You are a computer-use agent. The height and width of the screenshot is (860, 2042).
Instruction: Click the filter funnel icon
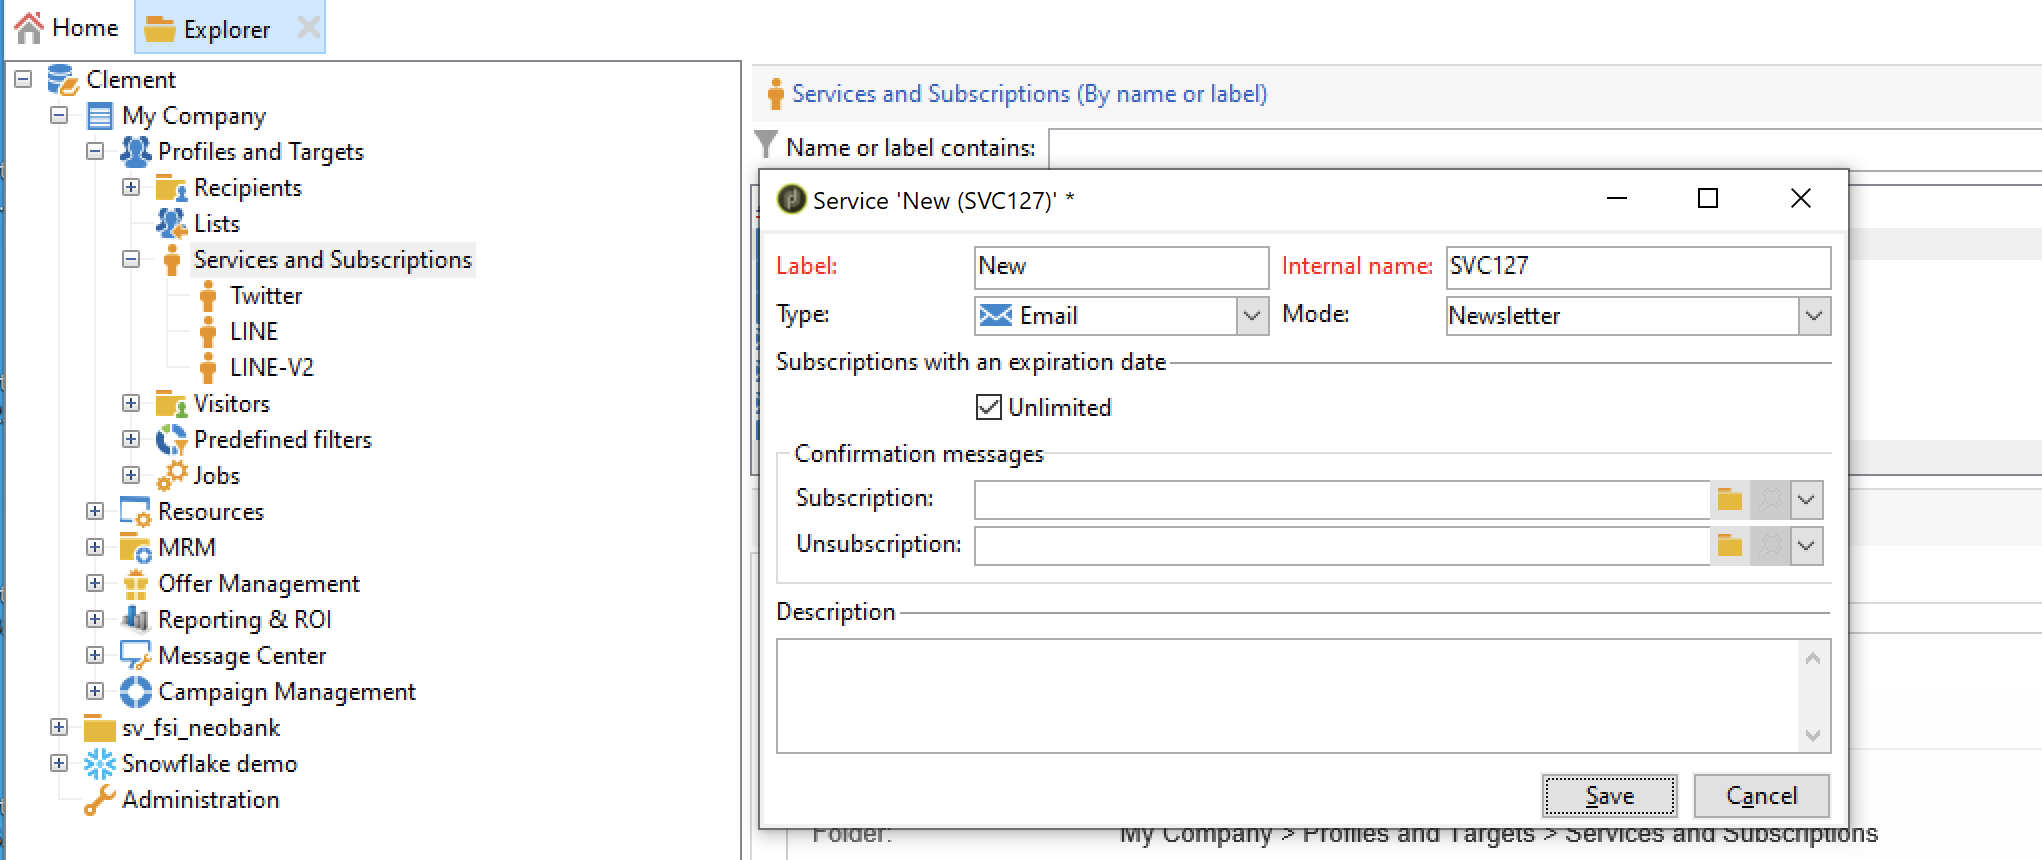pyautogui.click(x=766, y=146)
